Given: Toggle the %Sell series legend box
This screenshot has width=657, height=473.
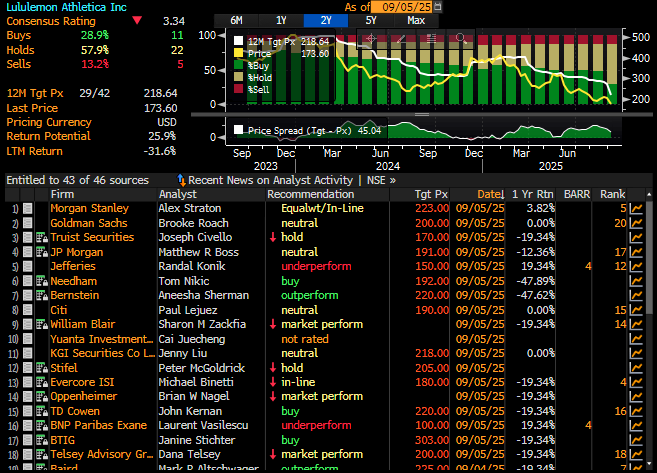Looking at the screenshot, I should click(x=238, y=89).
